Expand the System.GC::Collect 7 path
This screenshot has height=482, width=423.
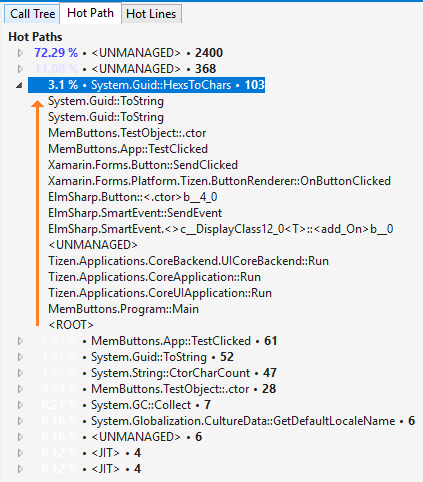(20, 405)
